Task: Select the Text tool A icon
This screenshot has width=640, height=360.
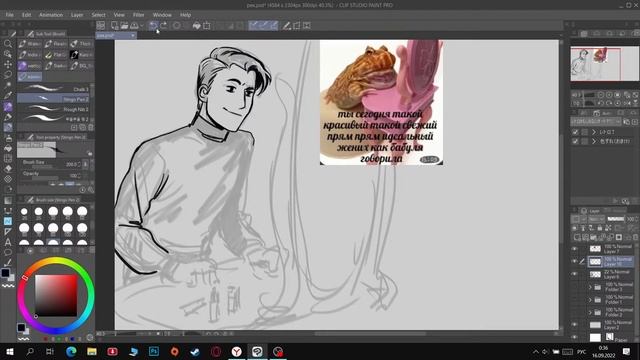Action: click(7, 242)
